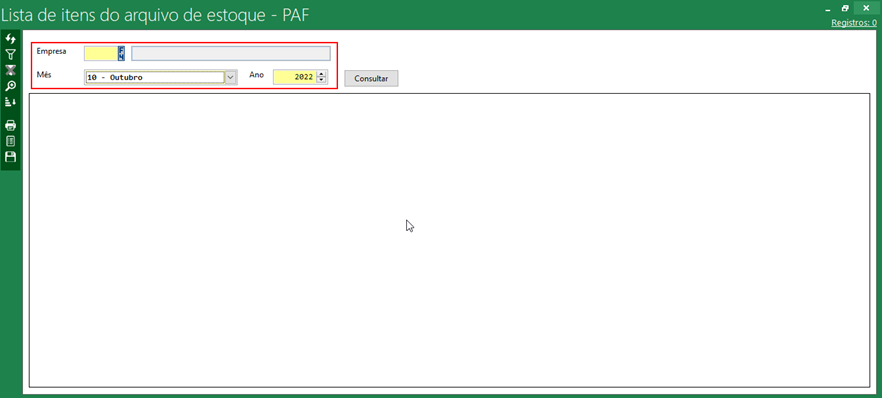Click the F4 lookup button beside Empresa

(x=121, y=53)
